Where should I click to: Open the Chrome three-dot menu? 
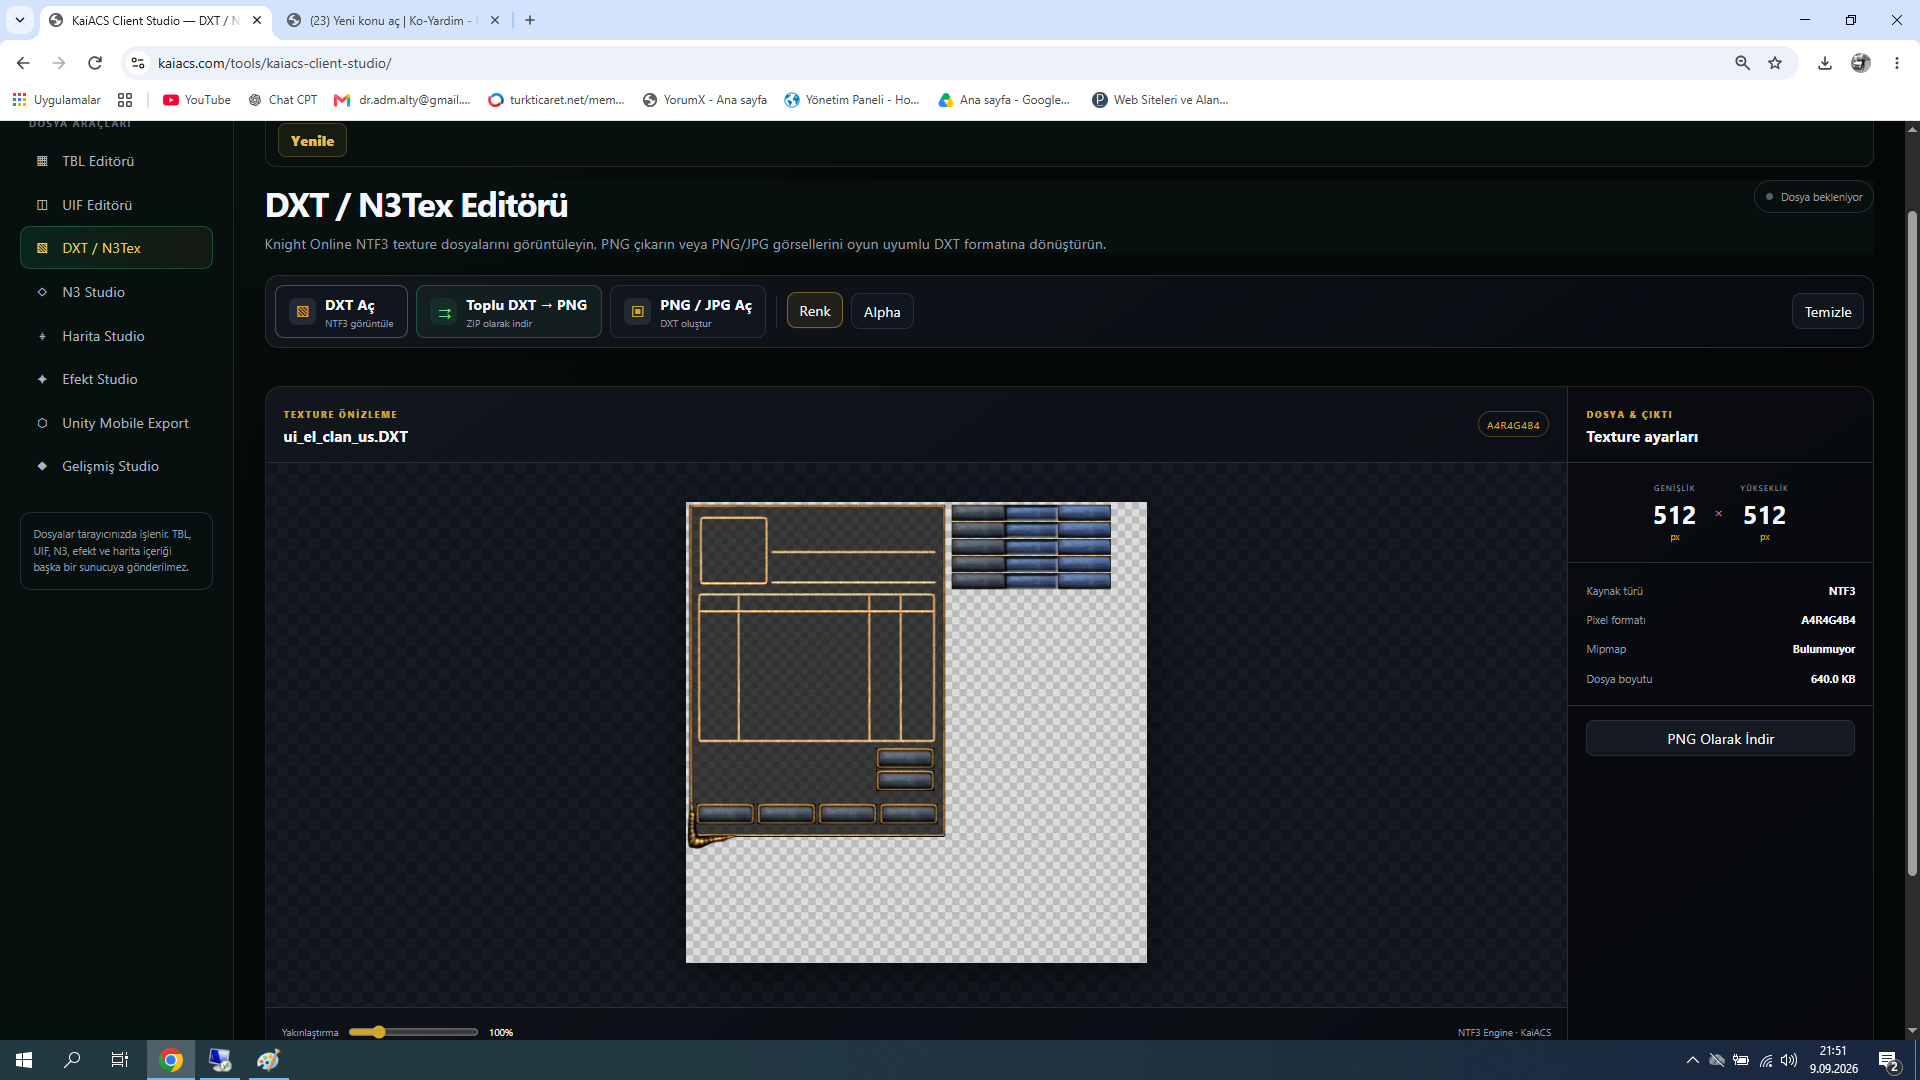1896,63
